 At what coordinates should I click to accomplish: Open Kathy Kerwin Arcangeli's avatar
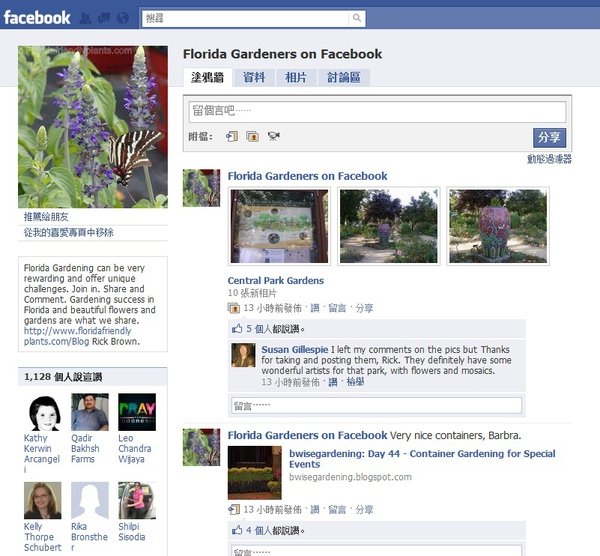pos(45,413)
